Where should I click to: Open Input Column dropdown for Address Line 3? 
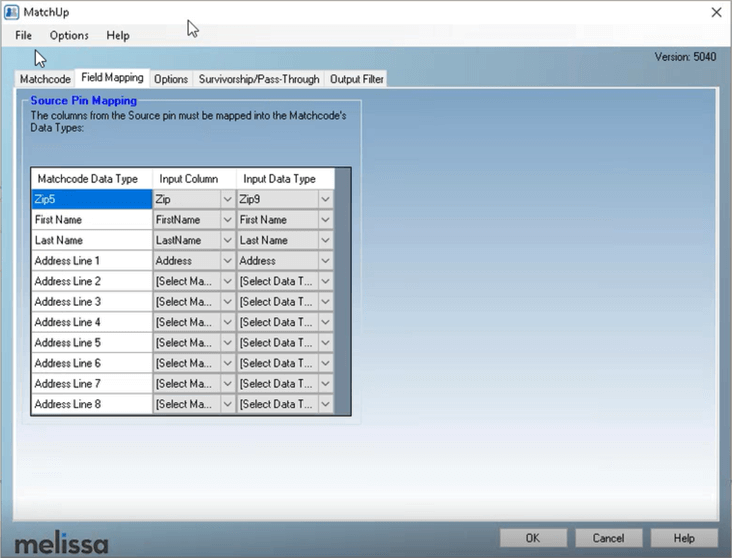click(227, 302)
